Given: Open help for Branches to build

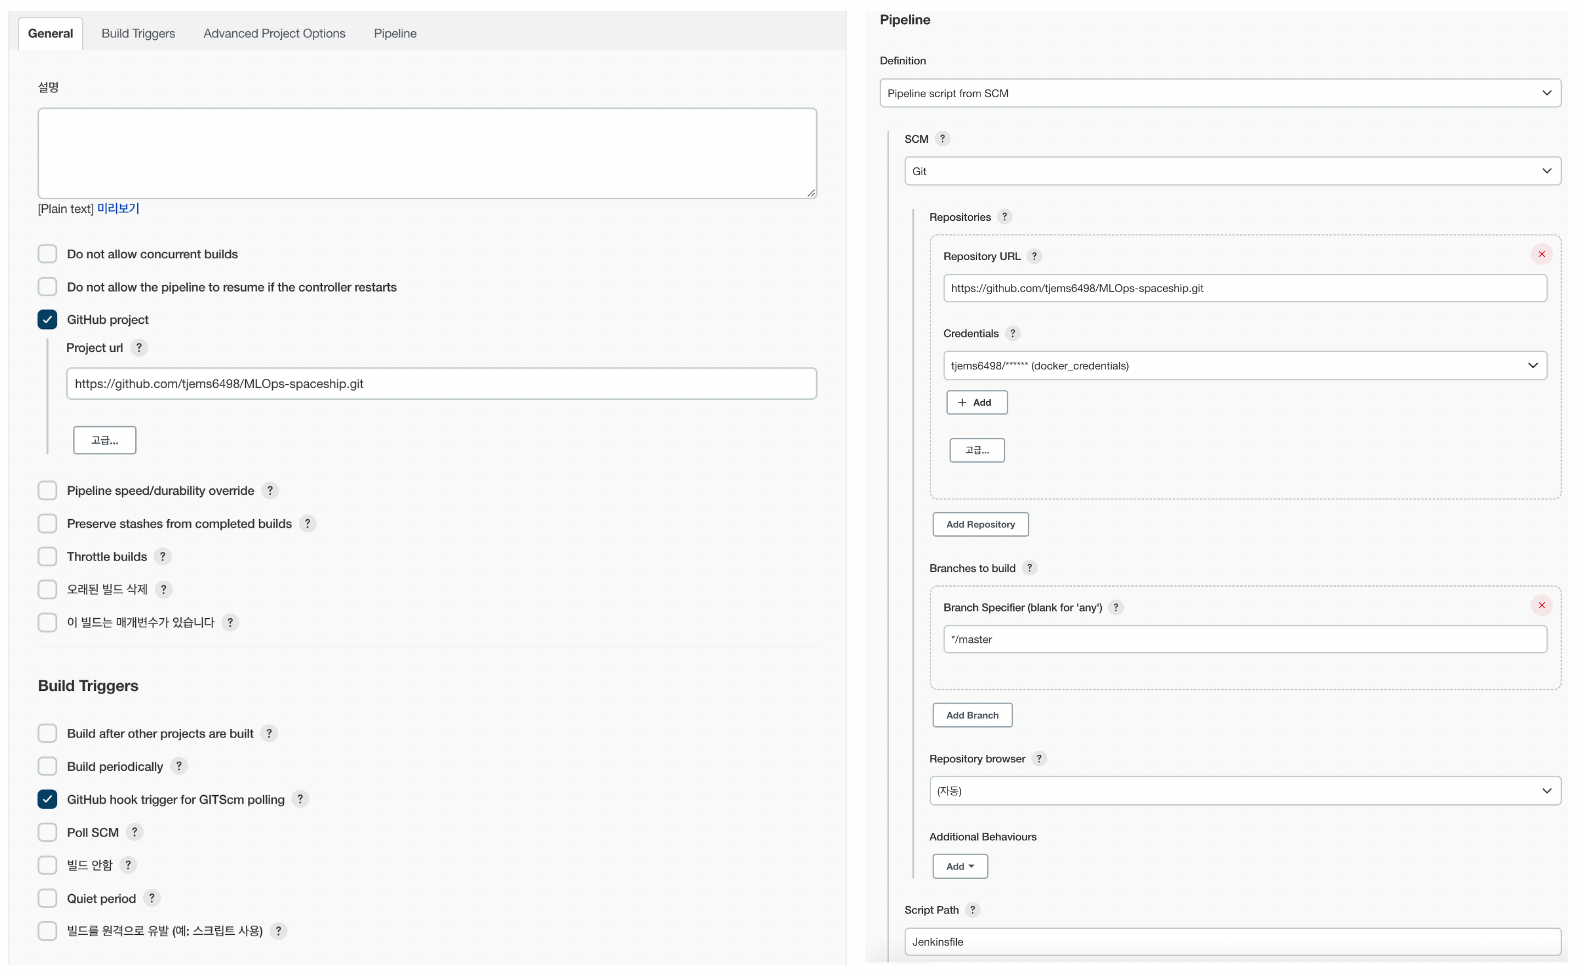Looking at the screenshot, I should tap(1030, 568).
